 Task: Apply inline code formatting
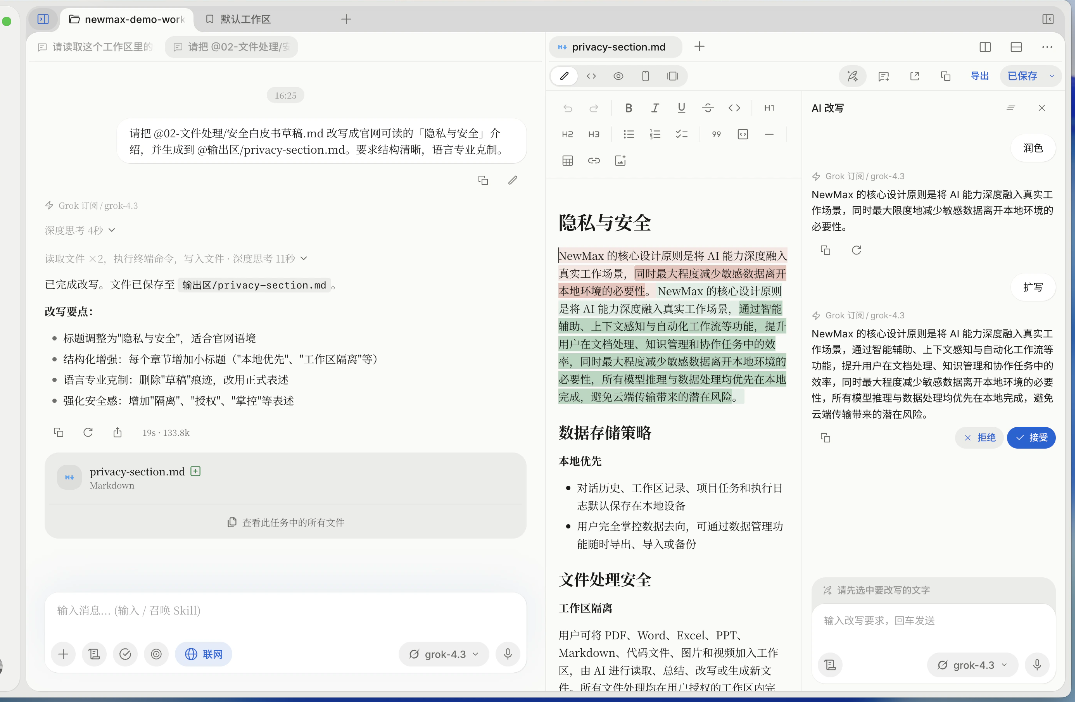734,108
